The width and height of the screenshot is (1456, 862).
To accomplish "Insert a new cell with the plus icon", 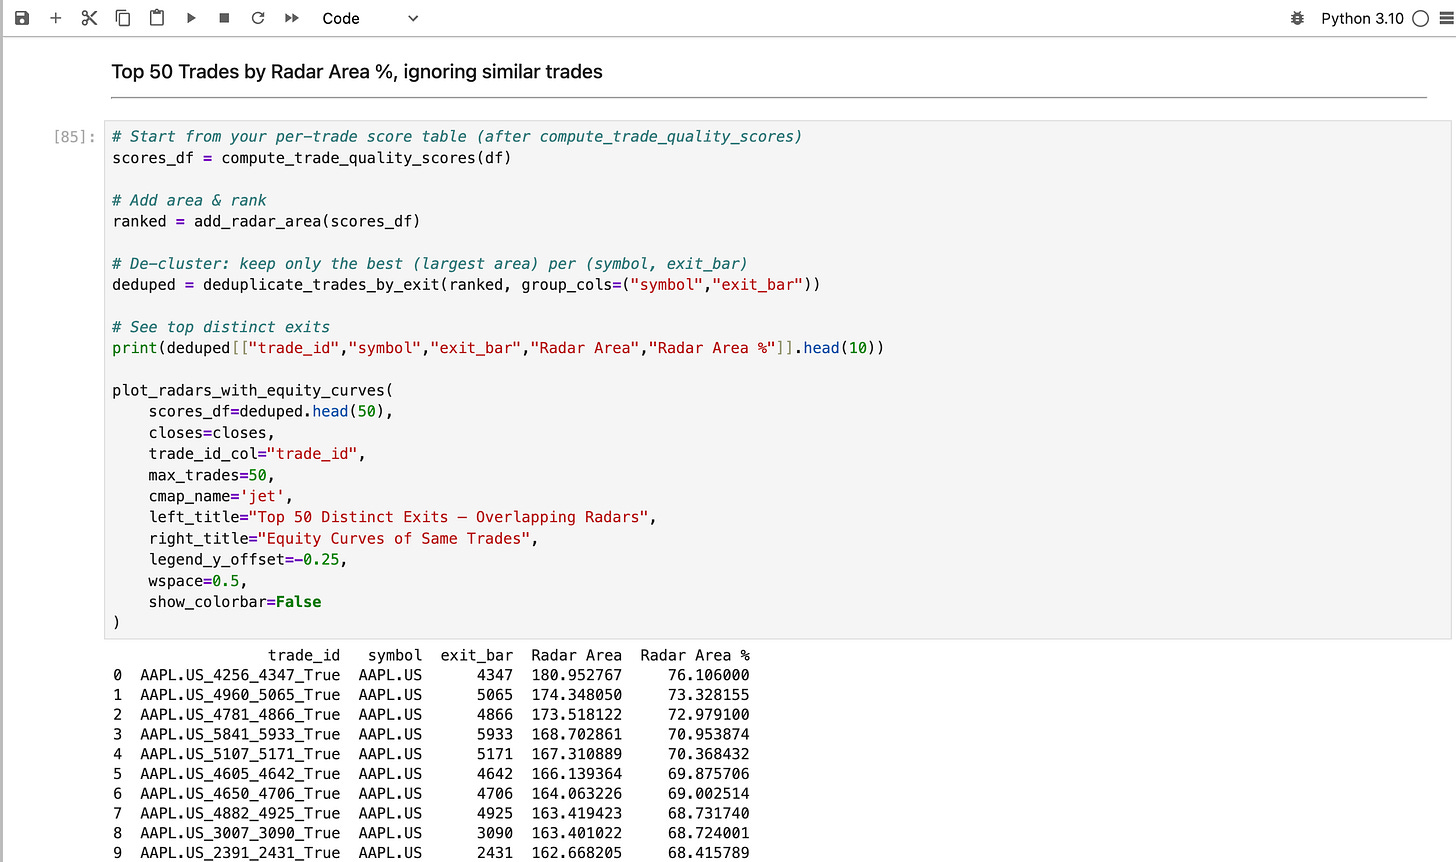I will point(56,18).
